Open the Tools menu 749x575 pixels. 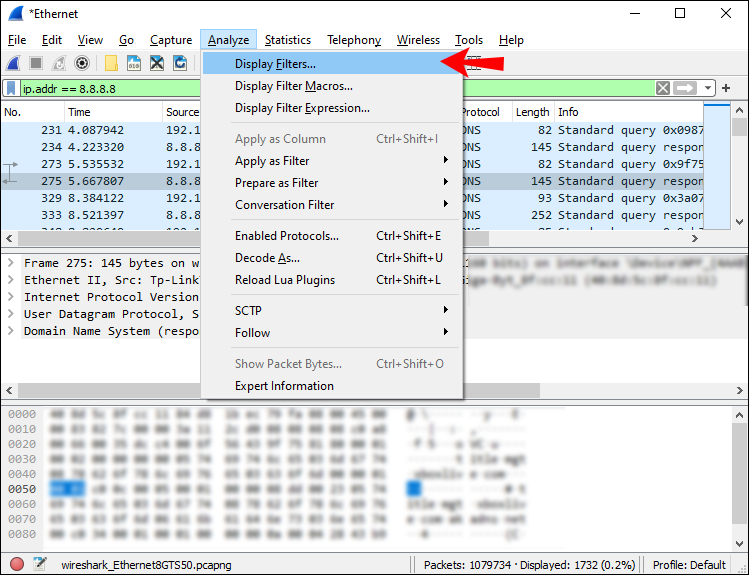469,40
